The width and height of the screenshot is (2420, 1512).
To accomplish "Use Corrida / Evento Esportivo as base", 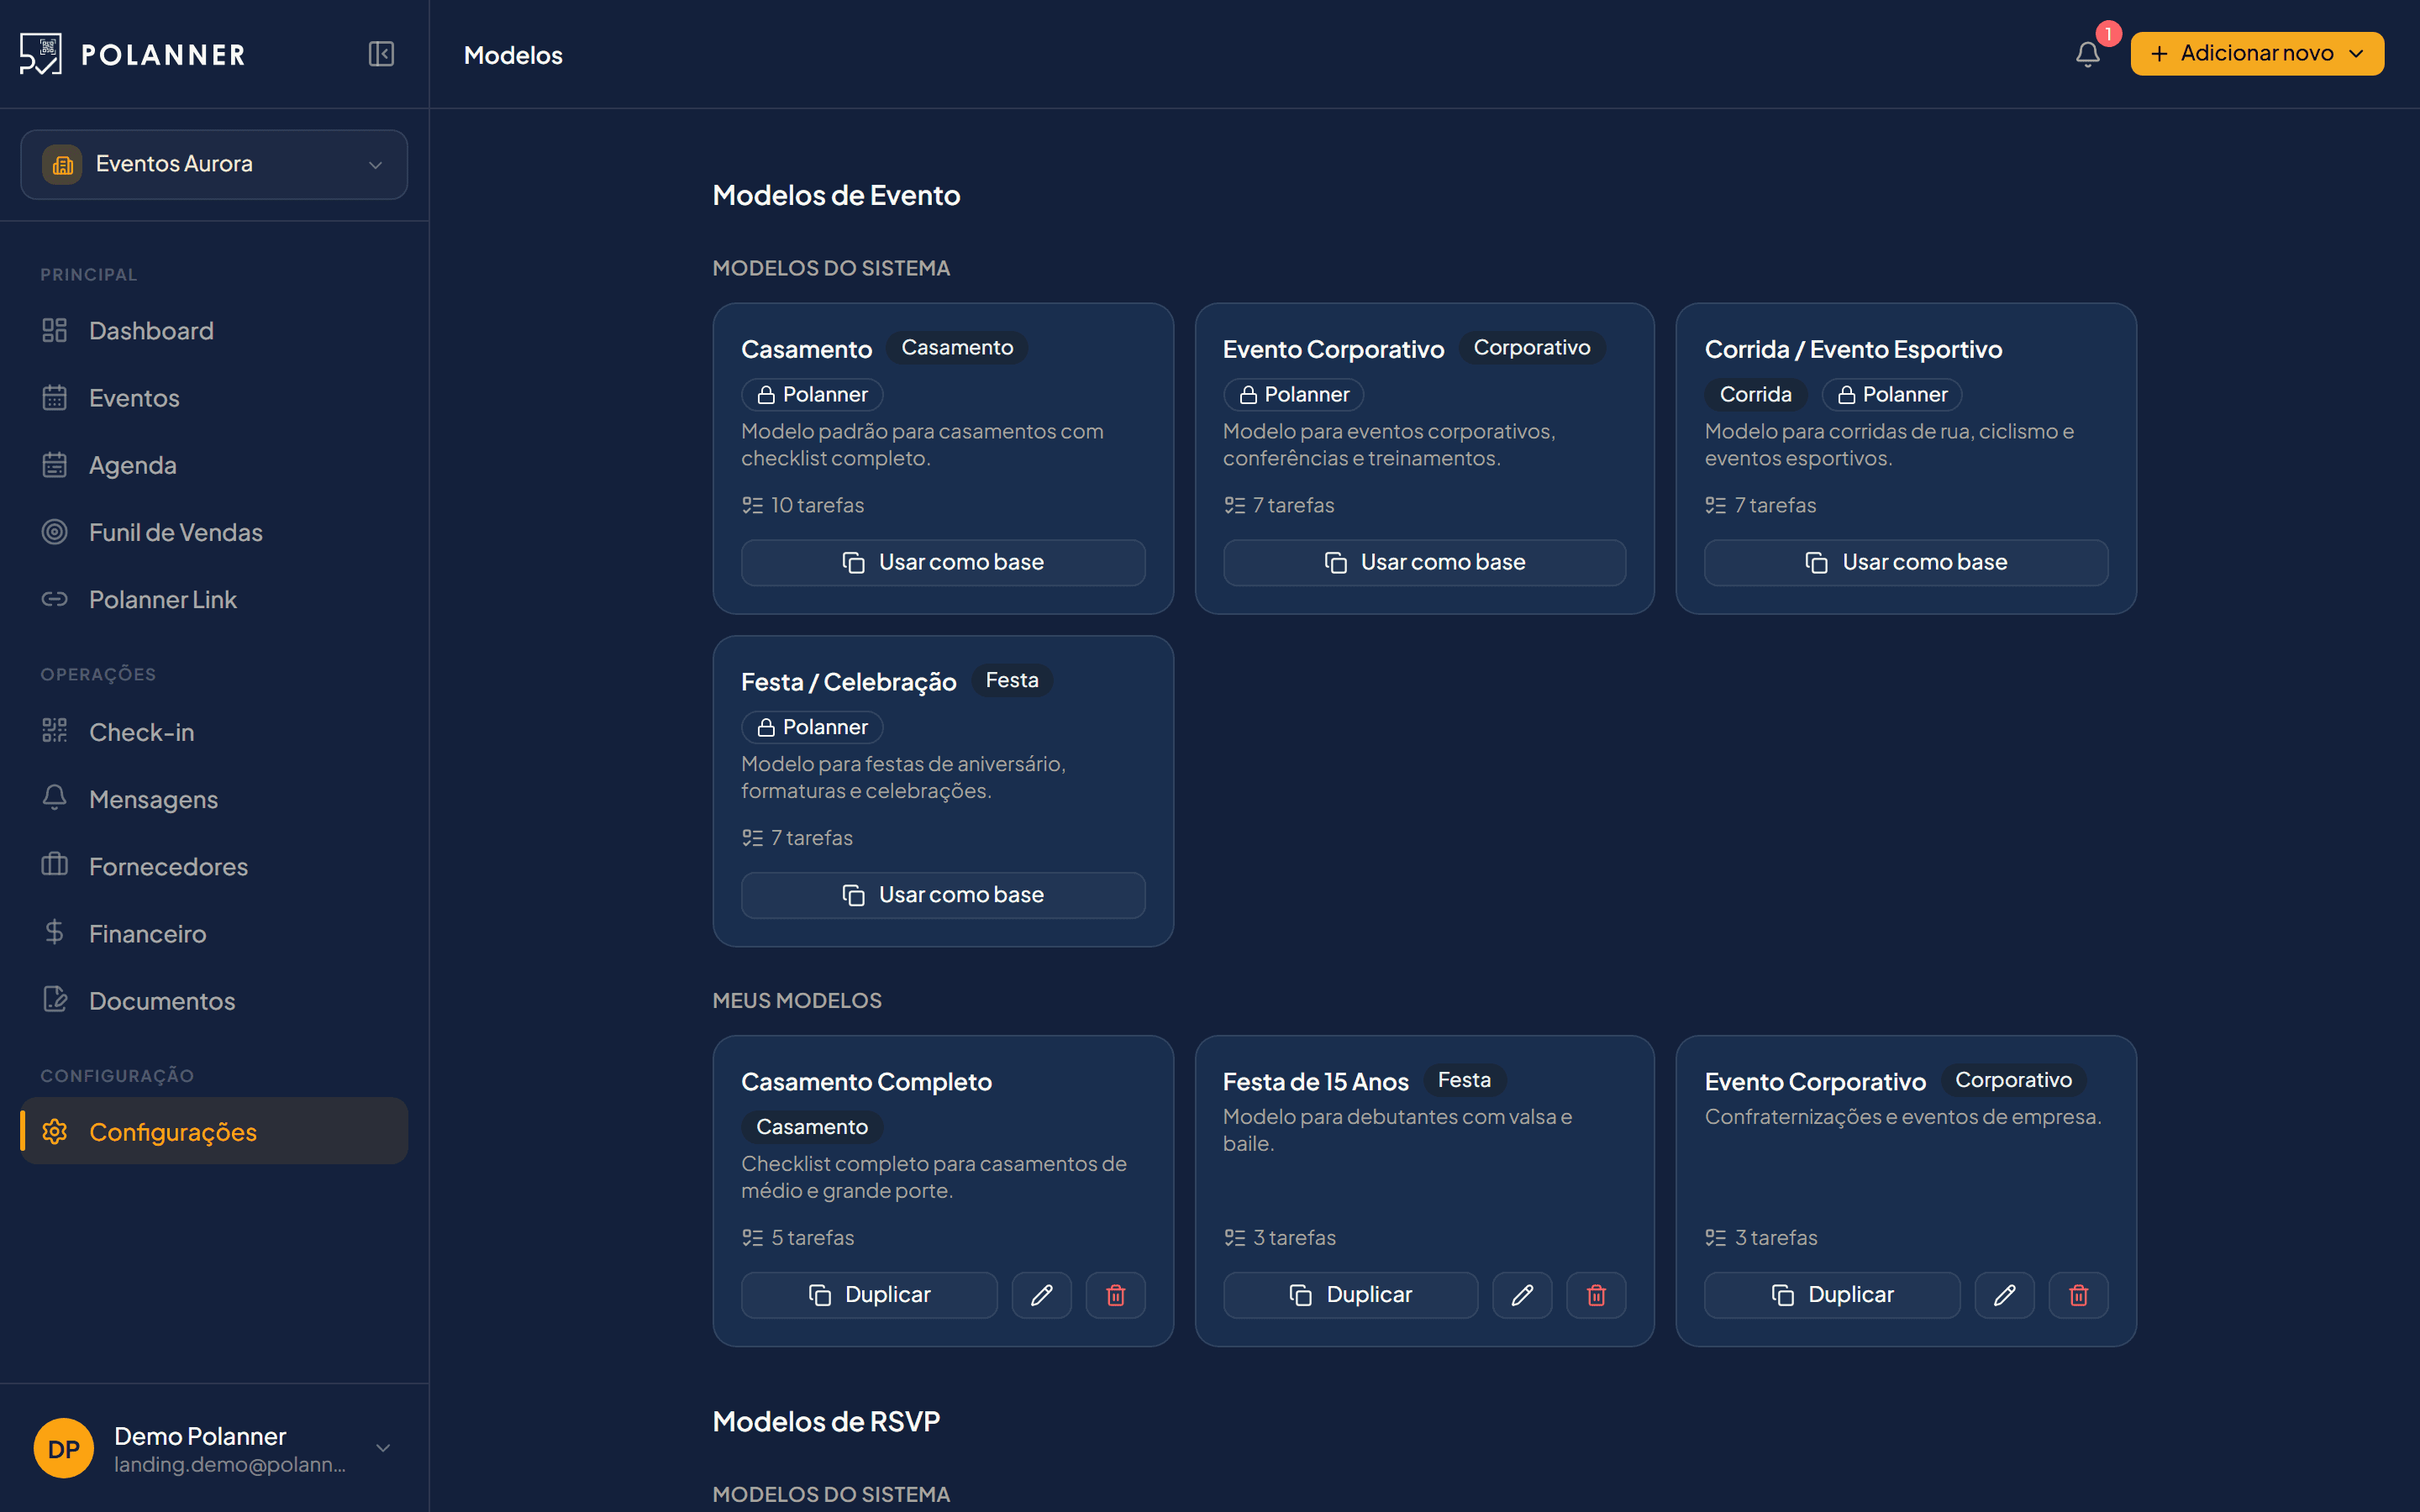I will tap(1906, 562).
